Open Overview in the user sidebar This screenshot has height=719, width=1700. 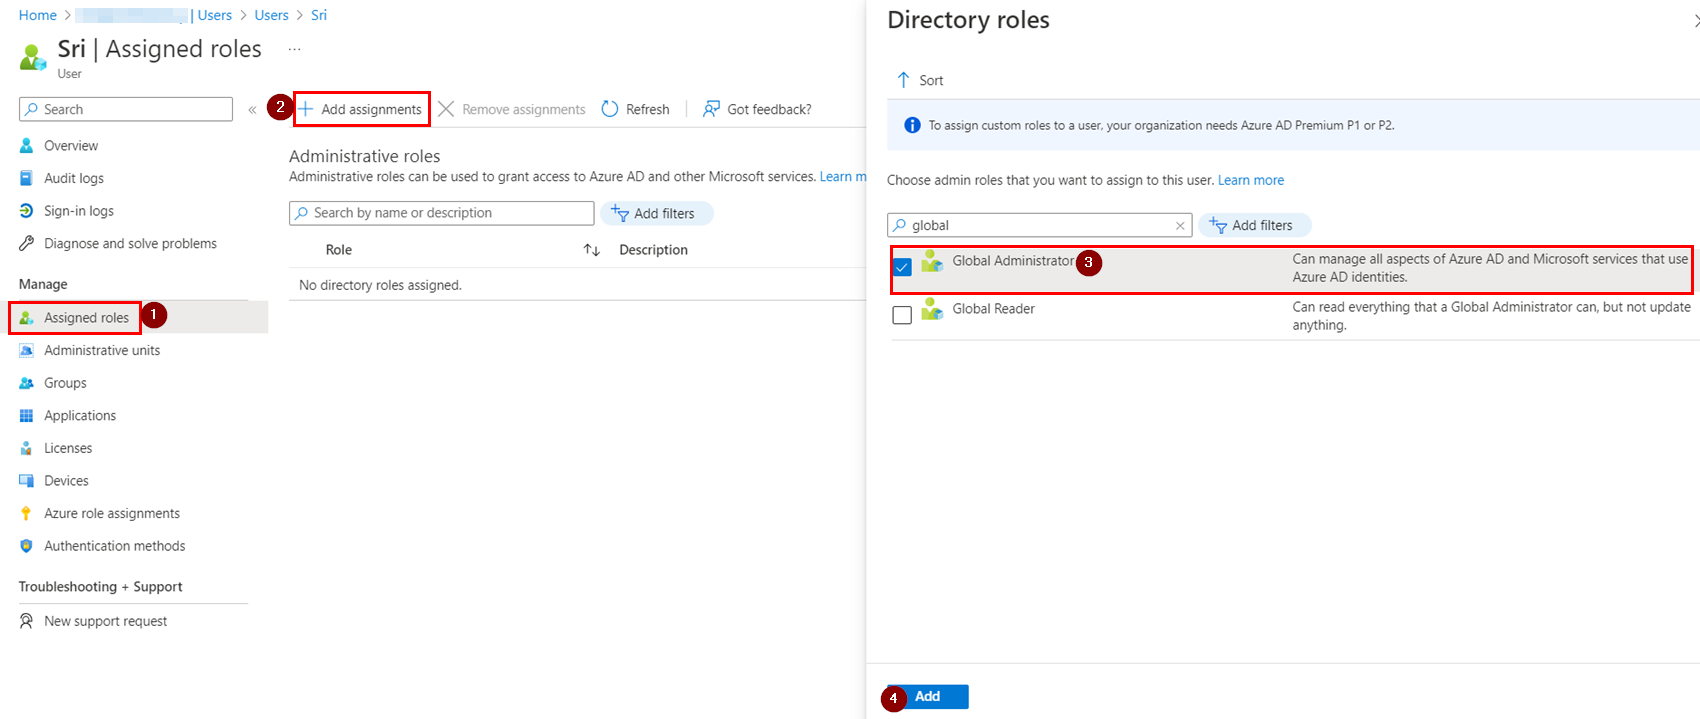coord(71,146)
